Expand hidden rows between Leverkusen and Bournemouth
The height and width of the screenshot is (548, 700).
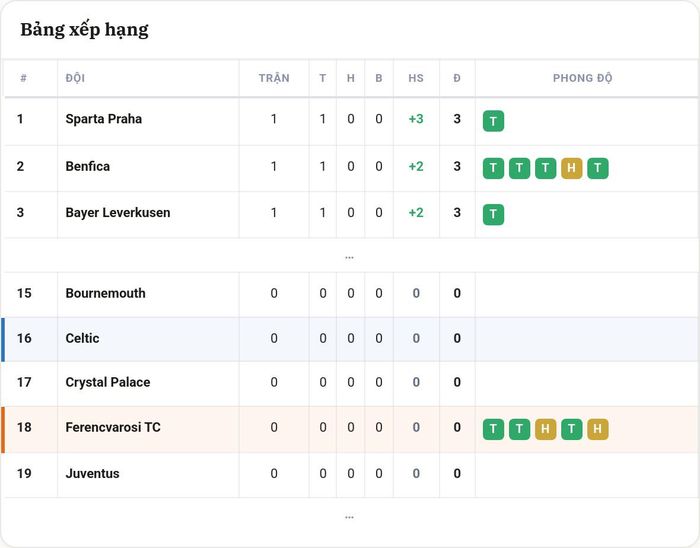349,257
